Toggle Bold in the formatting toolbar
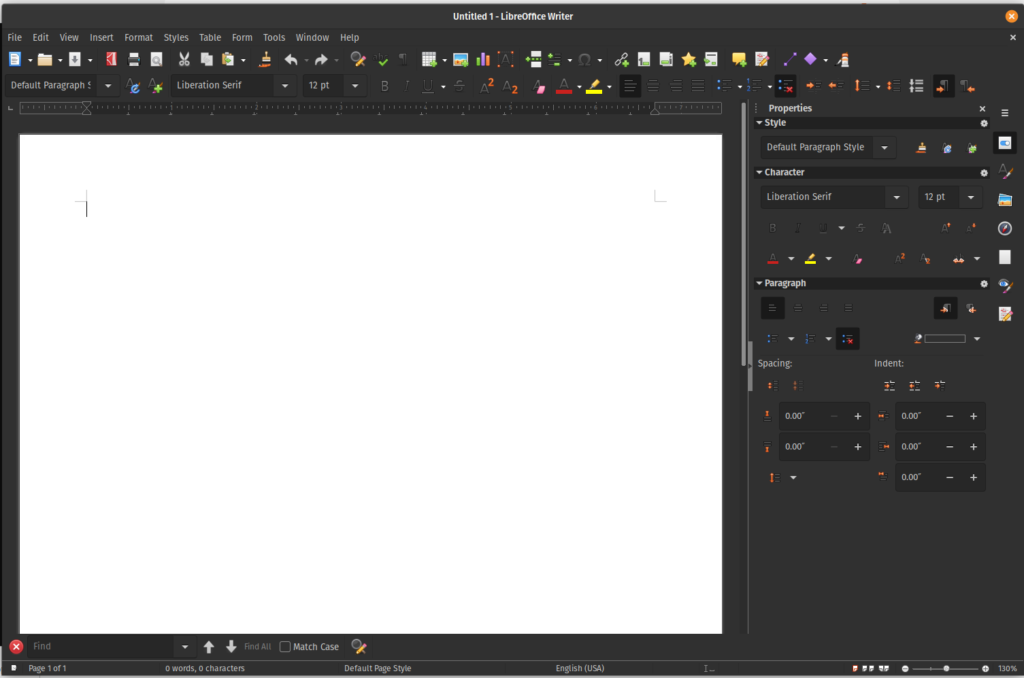 pyautogui.click(x=385, y=86)
